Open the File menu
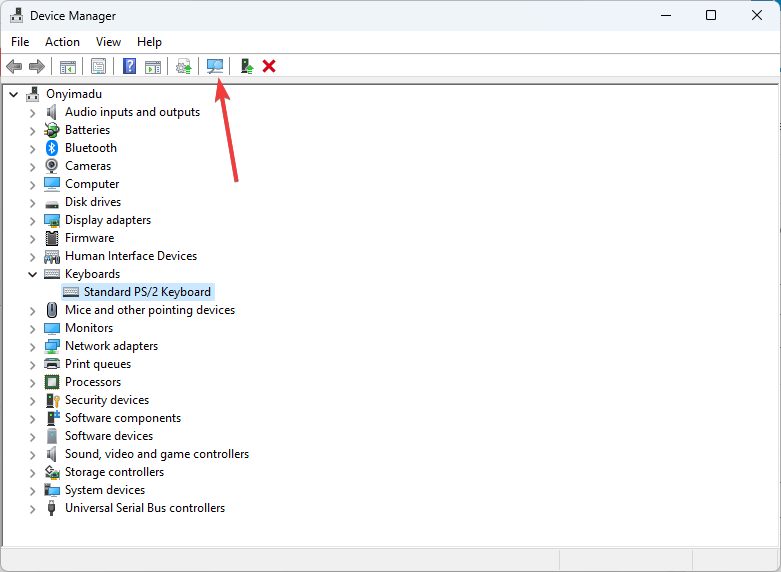 tap(20, 42)
